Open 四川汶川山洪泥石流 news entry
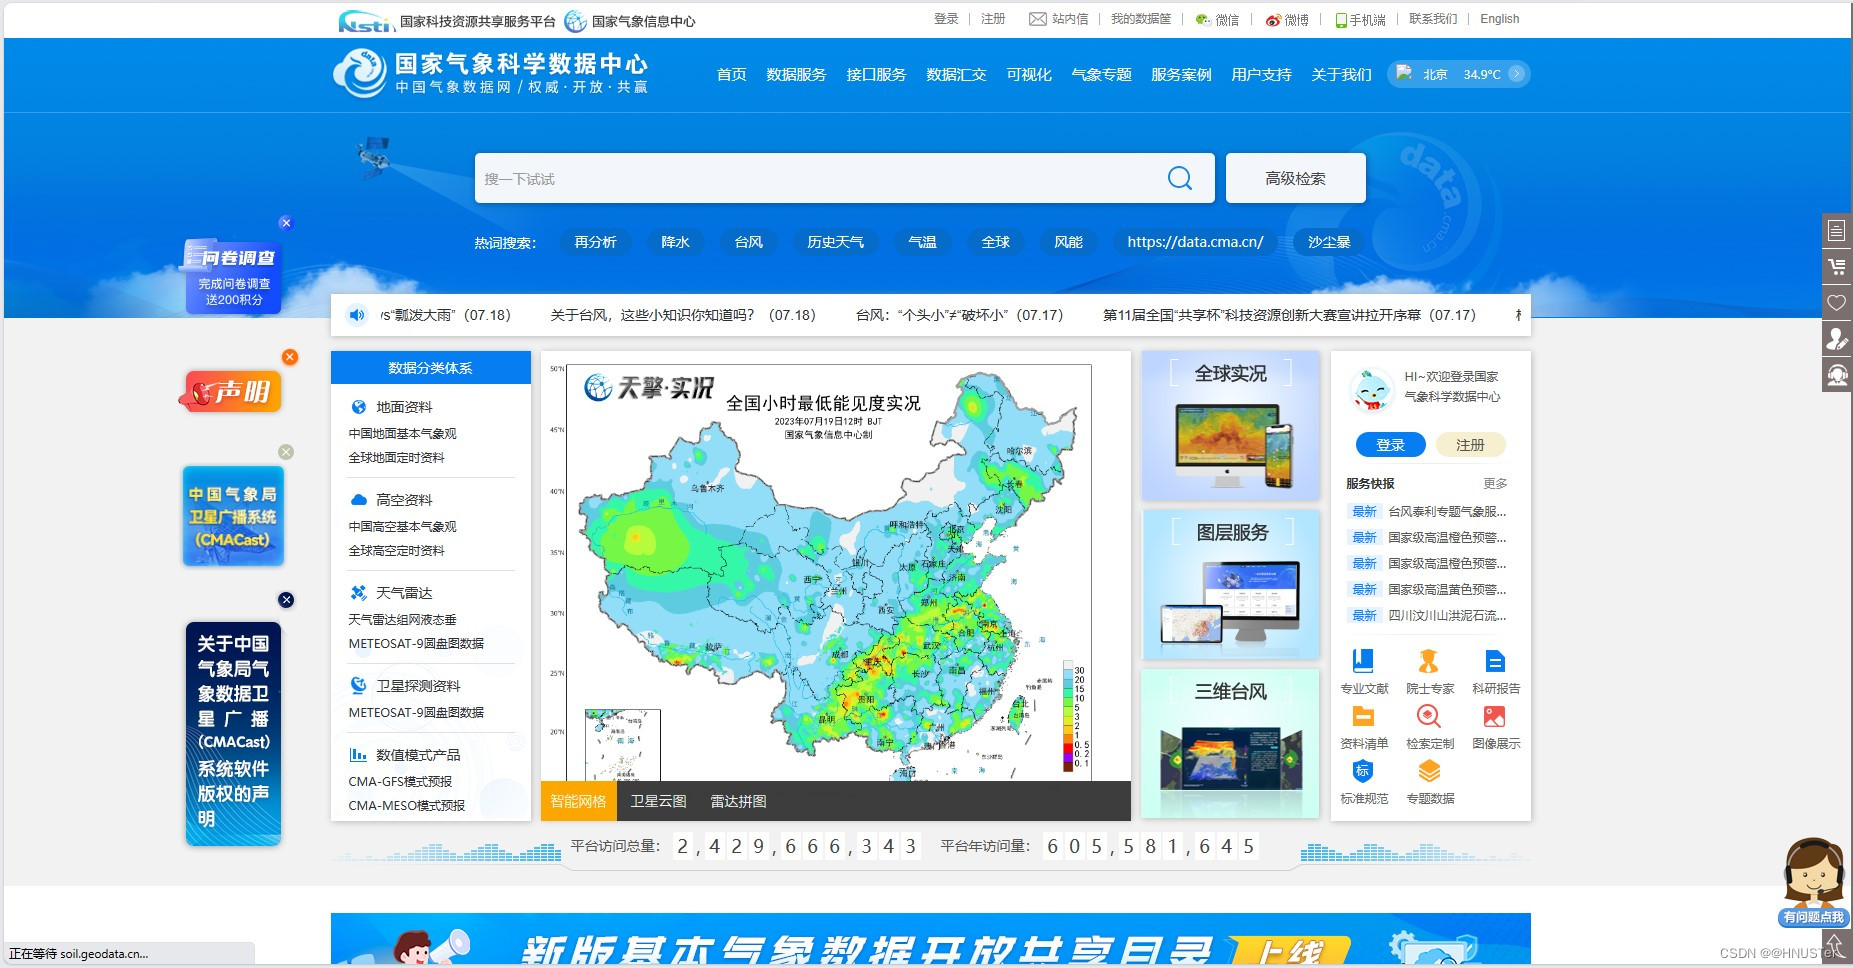 1446,616
